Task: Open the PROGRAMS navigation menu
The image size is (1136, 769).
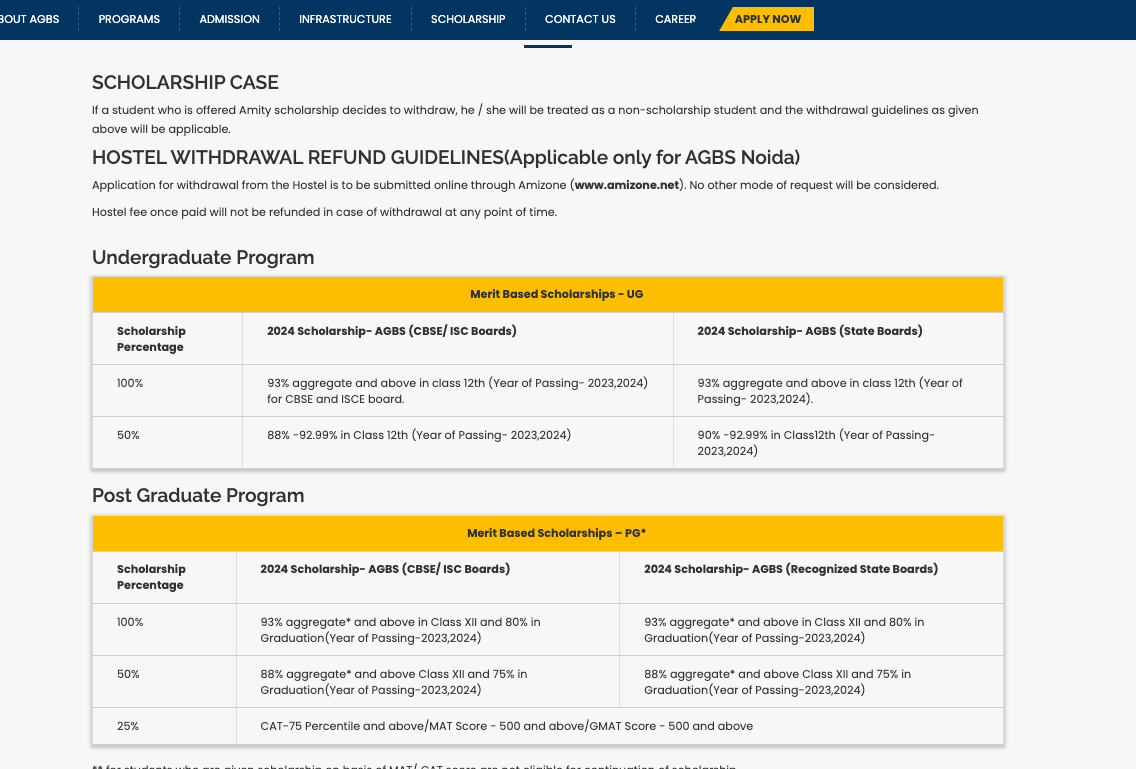Action: click(x=129, y=19)
